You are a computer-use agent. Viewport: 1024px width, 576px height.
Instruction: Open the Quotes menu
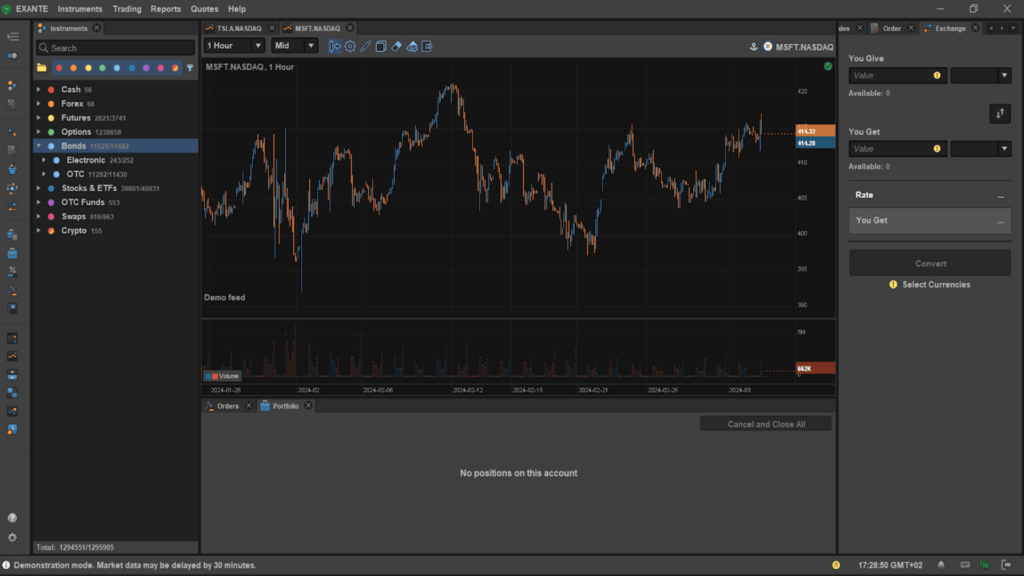tap(204, 9)
